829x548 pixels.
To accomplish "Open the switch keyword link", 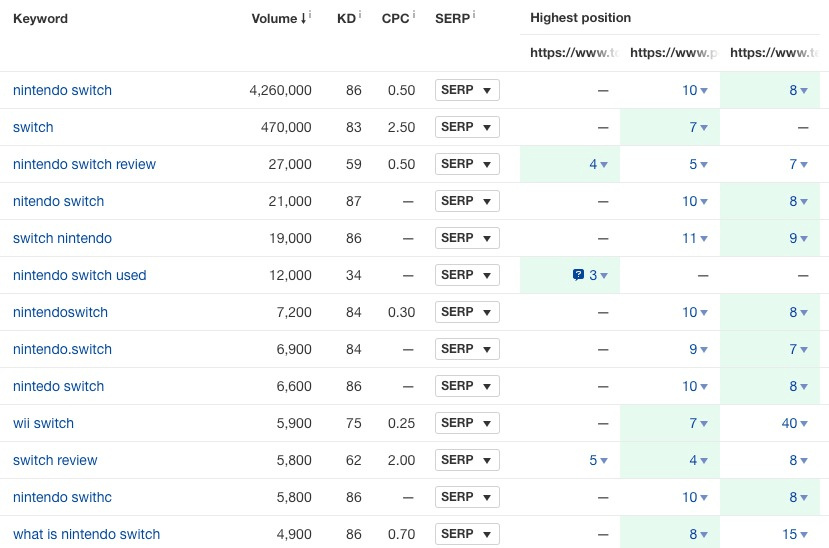I will pos(33,127).
